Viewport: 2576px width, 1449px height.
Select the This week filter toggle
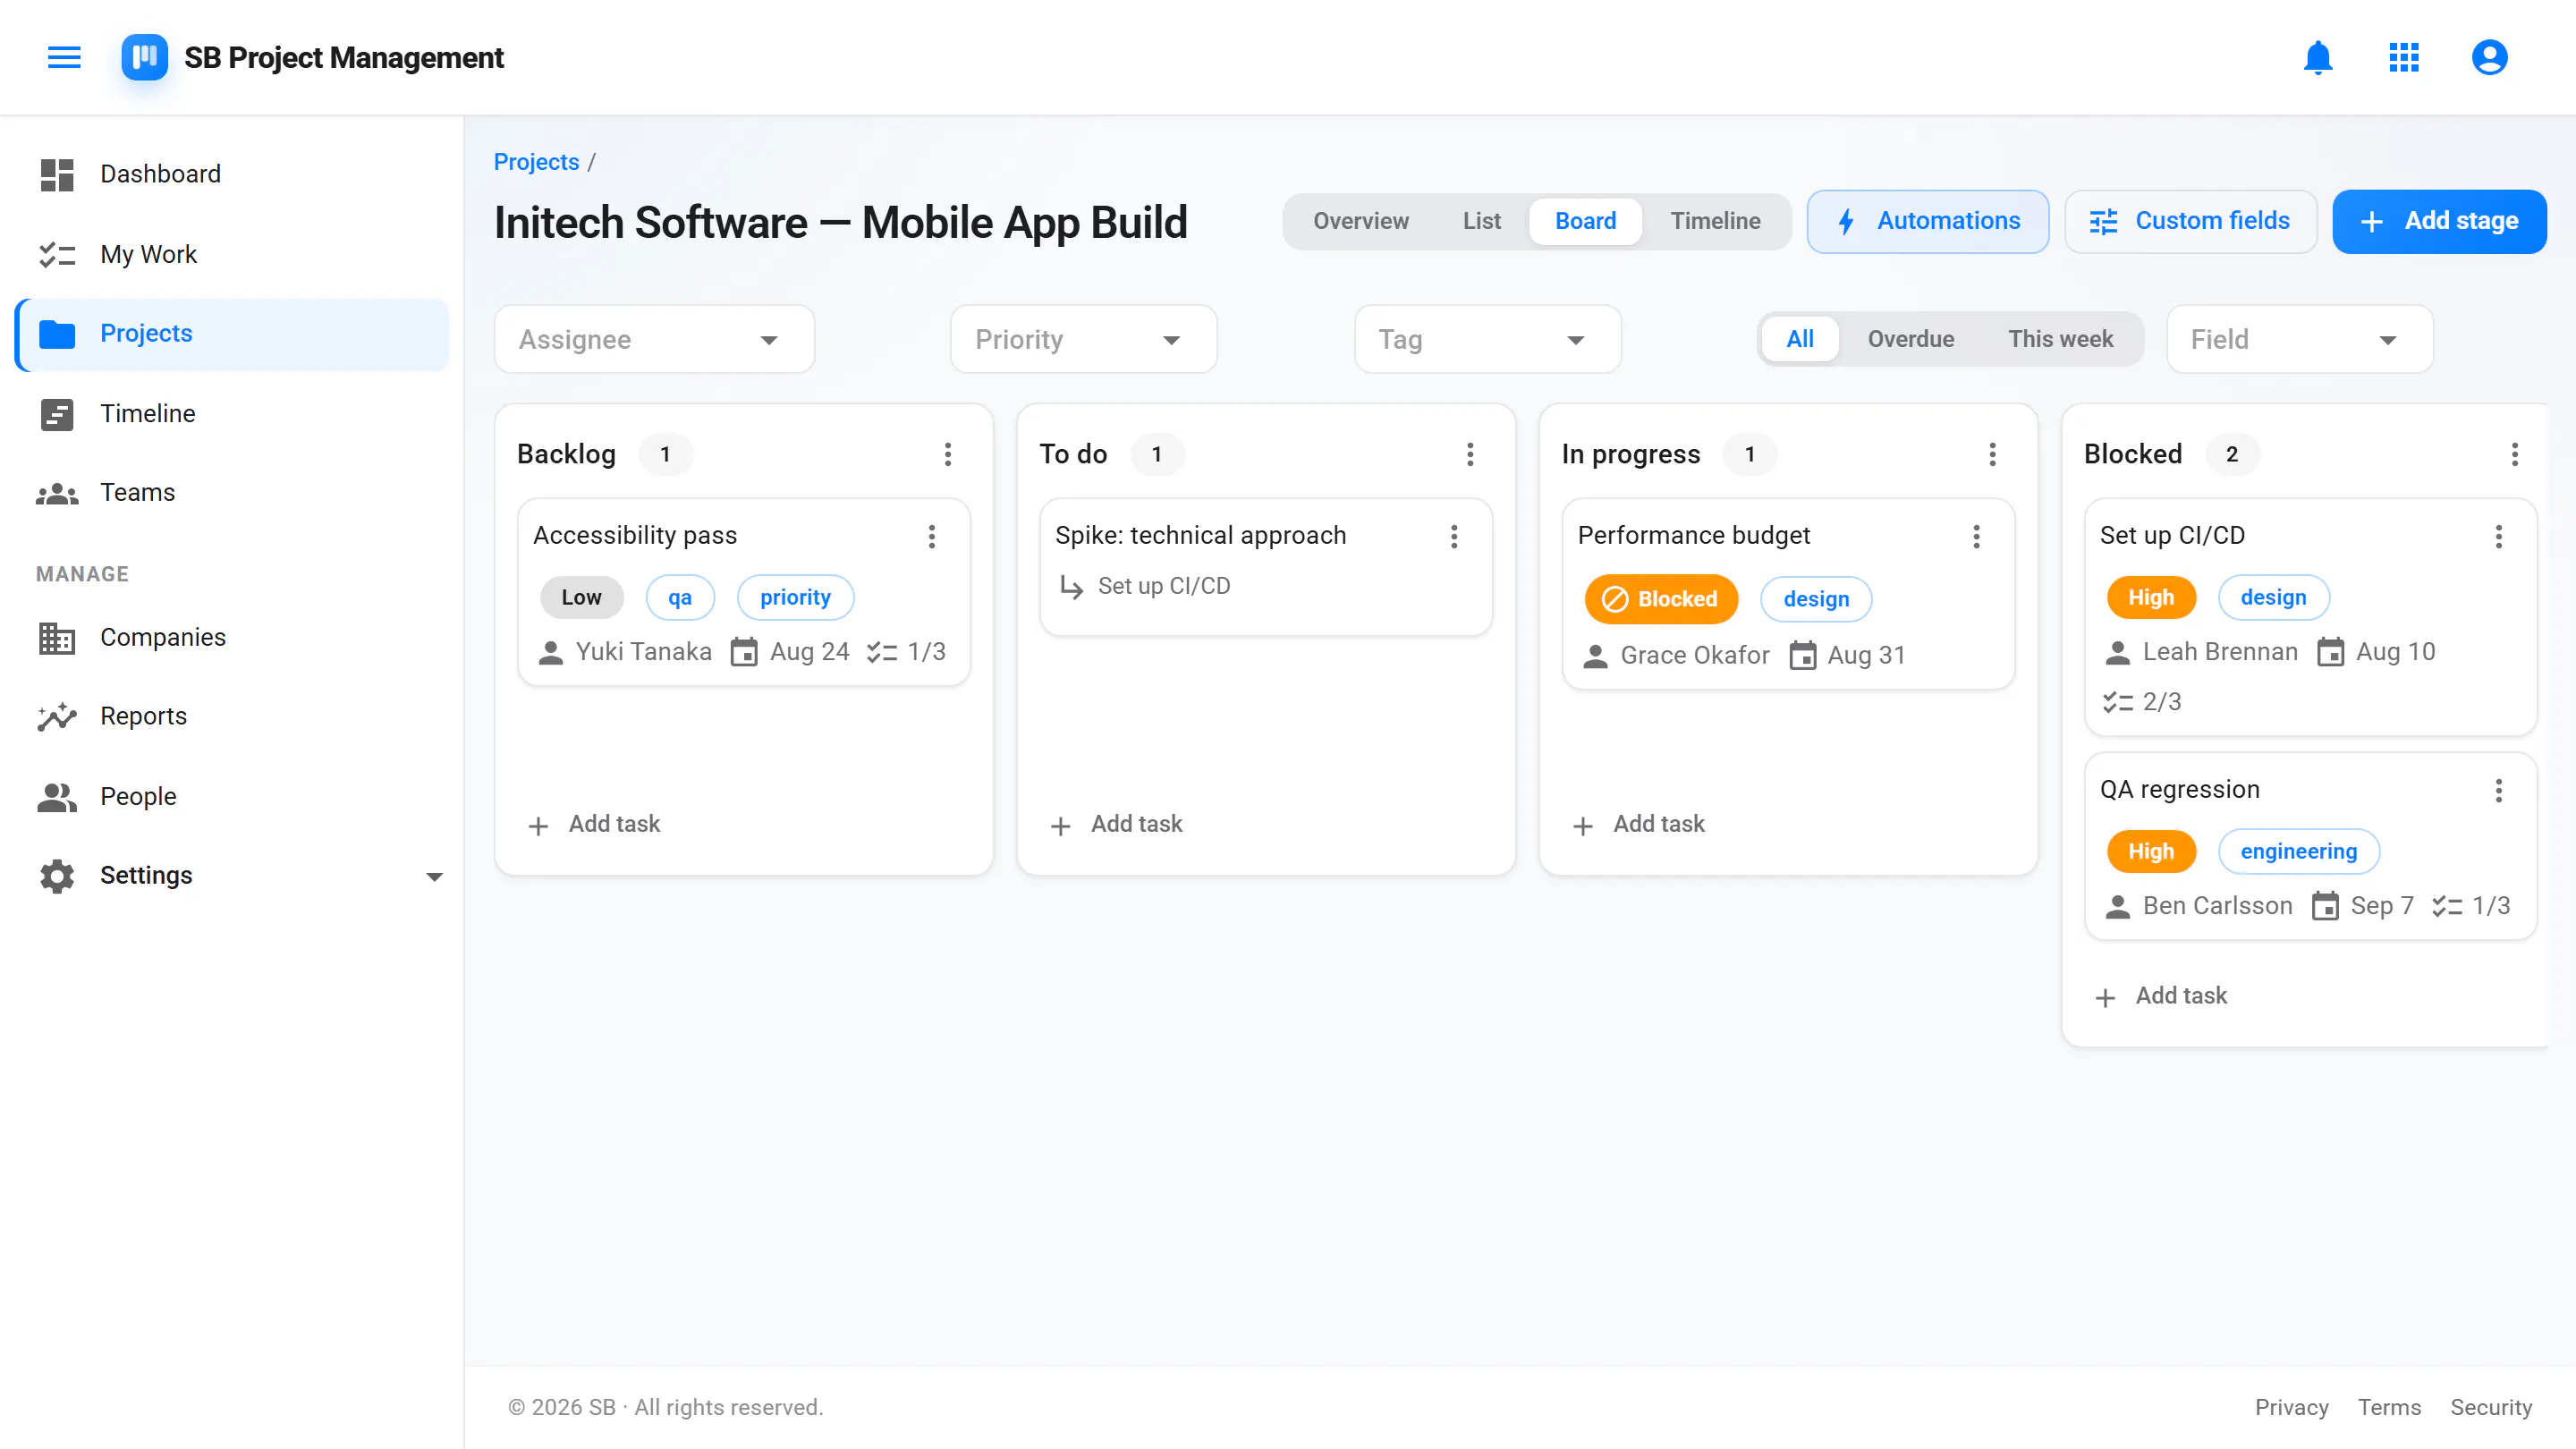tap(2060, 339)
